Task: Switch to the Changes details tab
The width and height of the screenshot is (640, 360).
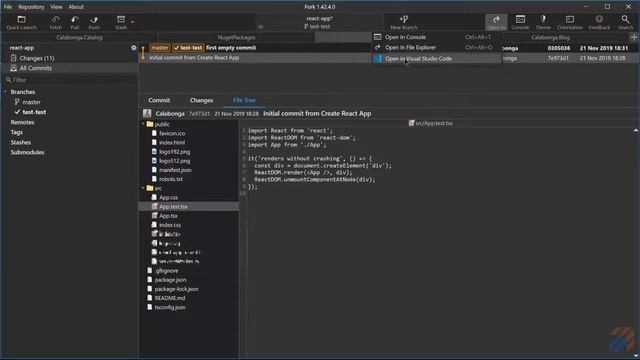Action: tap(201, 100)
